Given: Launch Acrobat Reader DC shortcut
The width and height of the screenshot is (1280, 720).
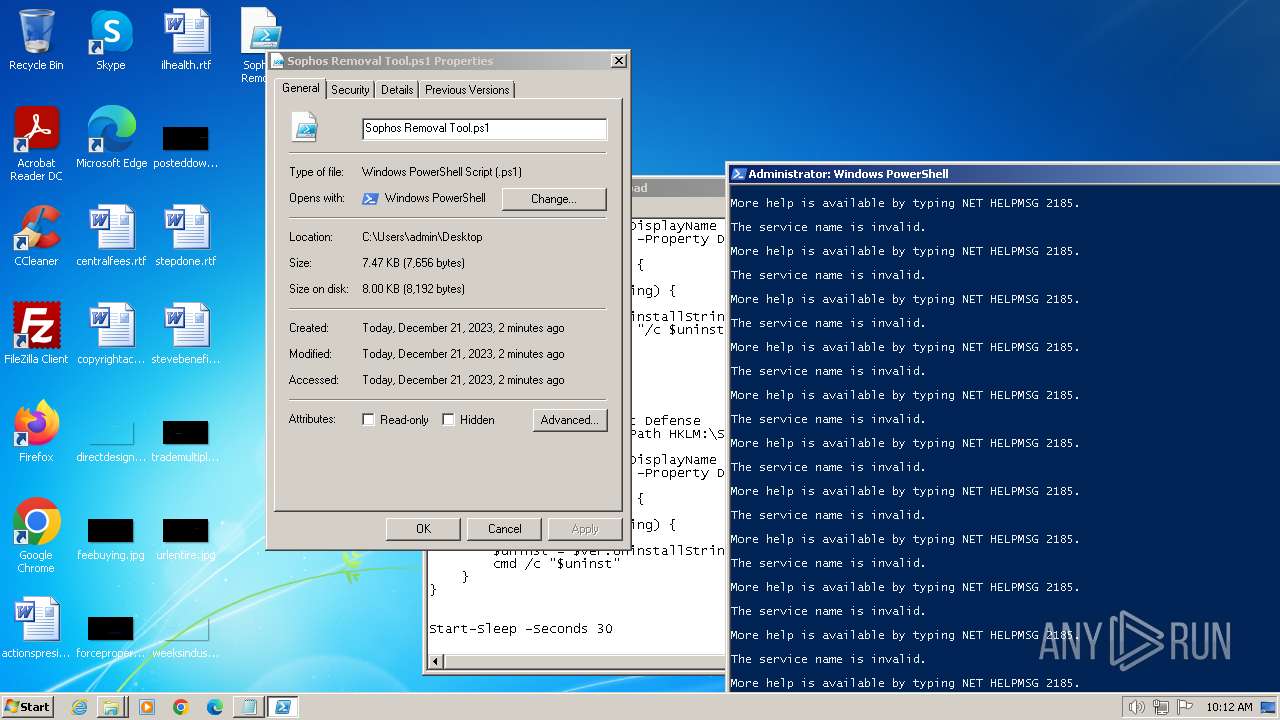Looking at the screenshot, I should point(36,144).
